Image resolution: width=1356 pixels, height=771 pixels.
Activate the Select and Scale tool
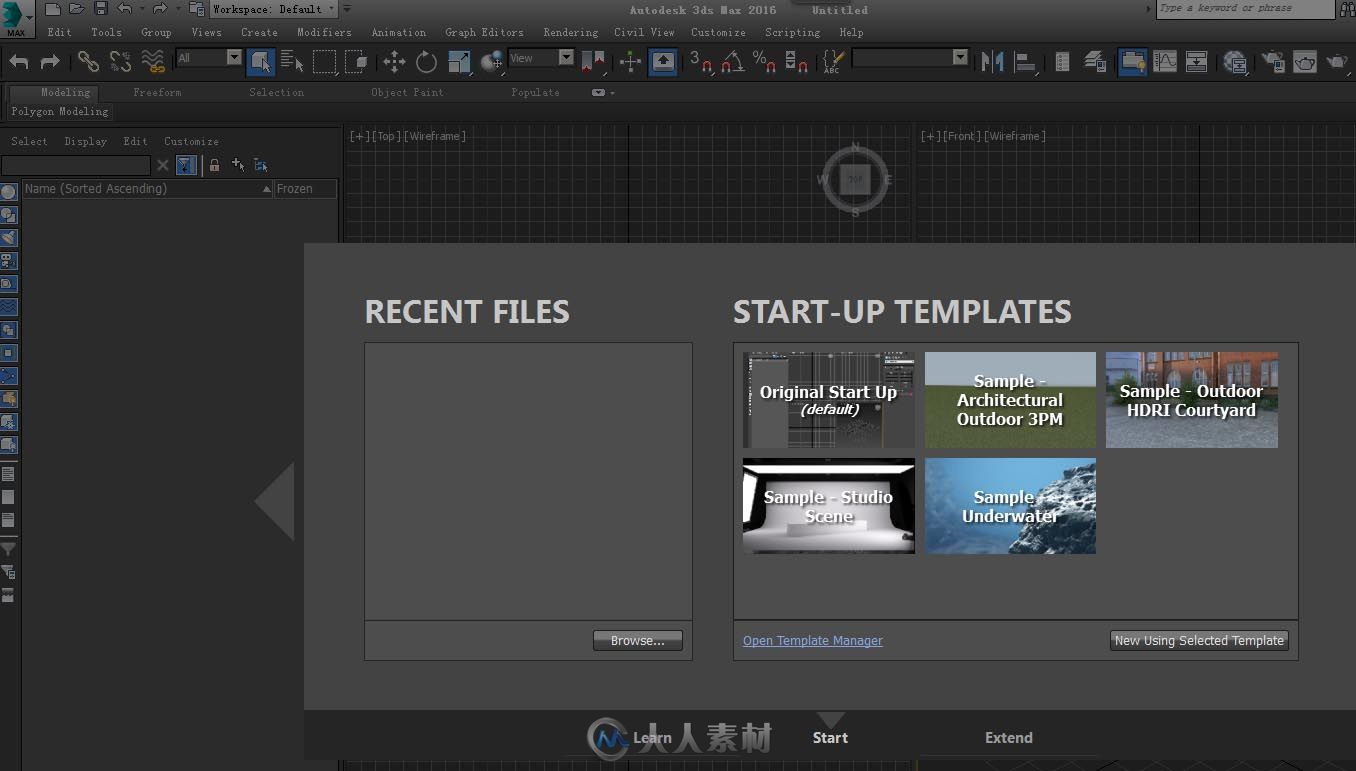click(459, 62)
